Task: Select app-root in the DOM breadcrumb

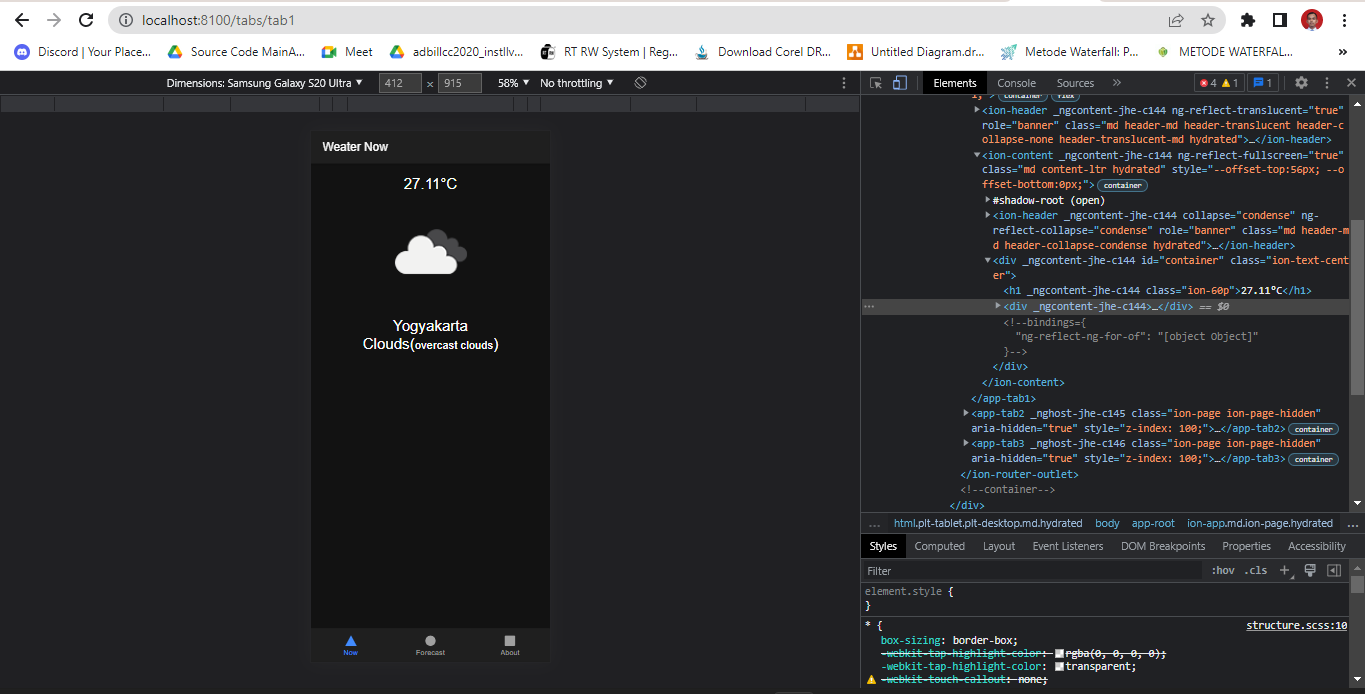Action: (x=1153, y=523)
